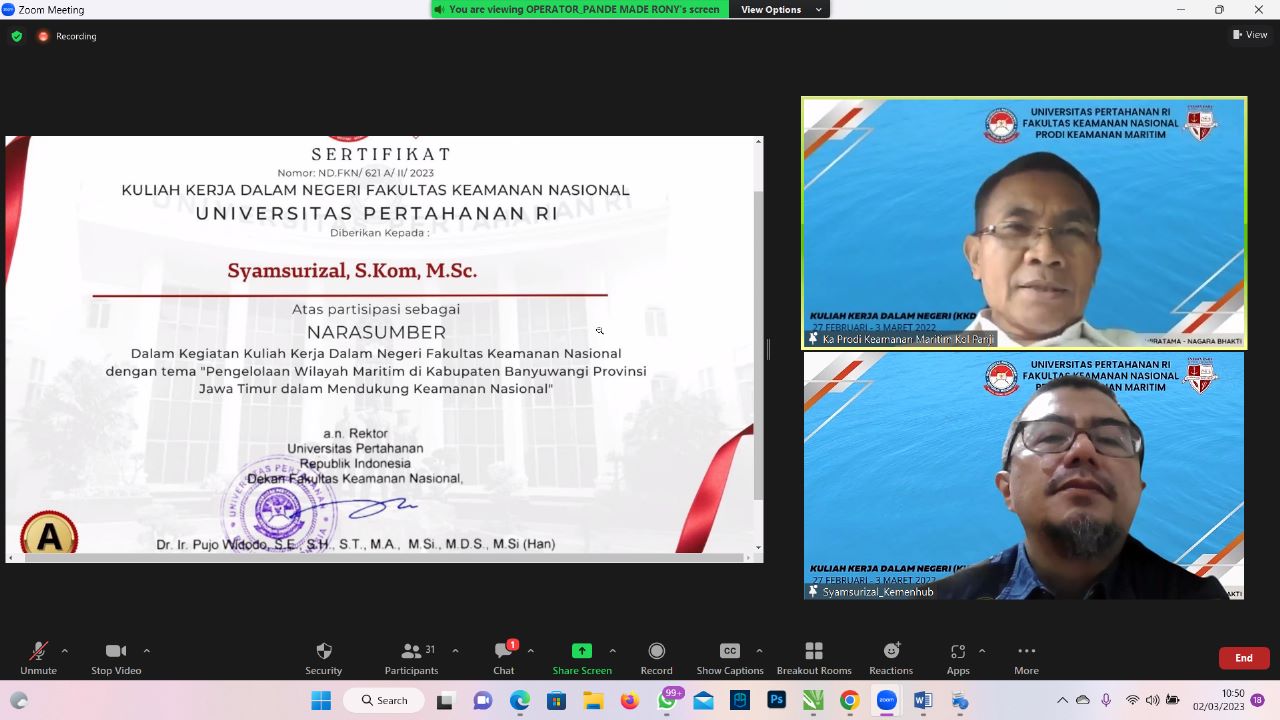Expand participants options arrow
This screenshot has height=720, width=1280.
(455, 650)
